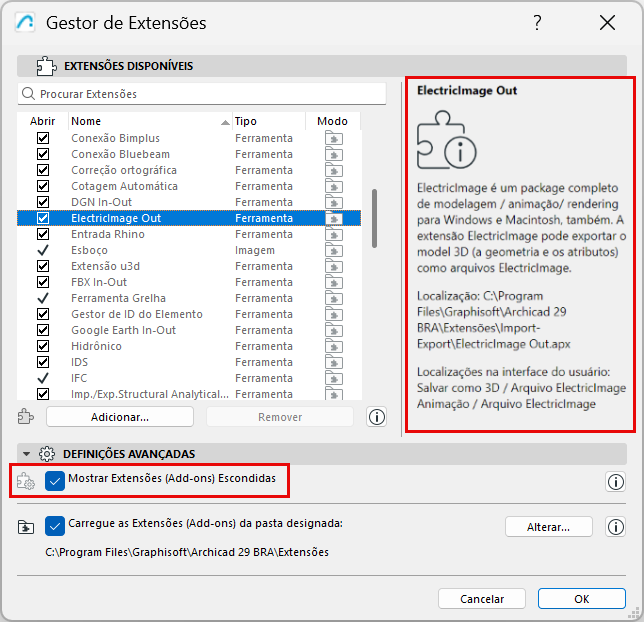
Task: Select Gestor de ID do Elemento row
Action: [189, 314]
